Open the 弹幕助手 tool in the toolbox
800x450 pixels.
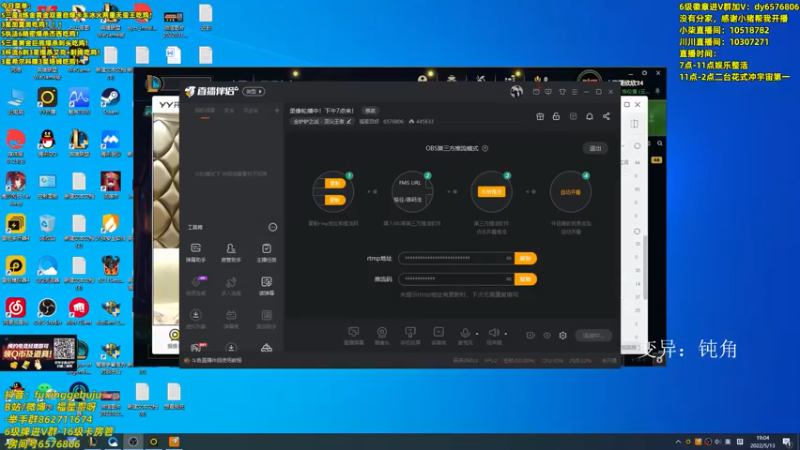pos(195,253)
